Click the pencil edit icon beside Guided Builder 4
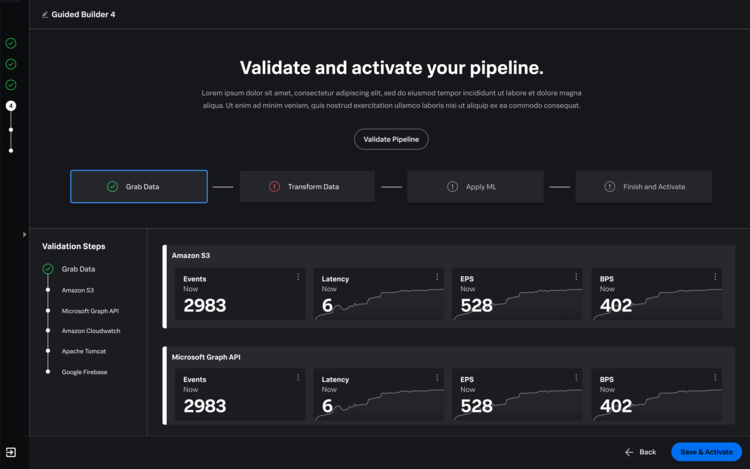The image size is (750, 469). coord(44,15)
